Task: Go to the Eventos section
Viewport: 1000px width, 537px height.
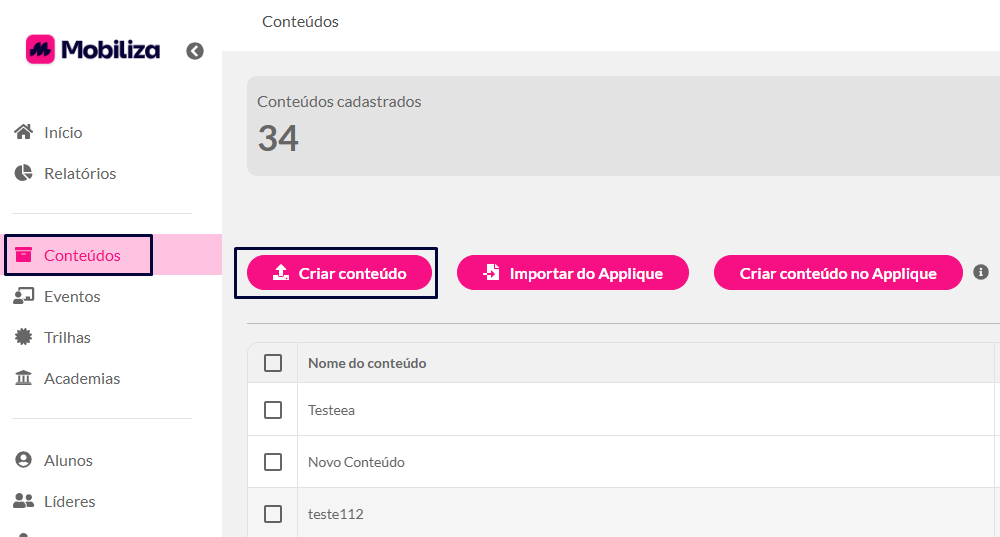Action: (72, 297)
